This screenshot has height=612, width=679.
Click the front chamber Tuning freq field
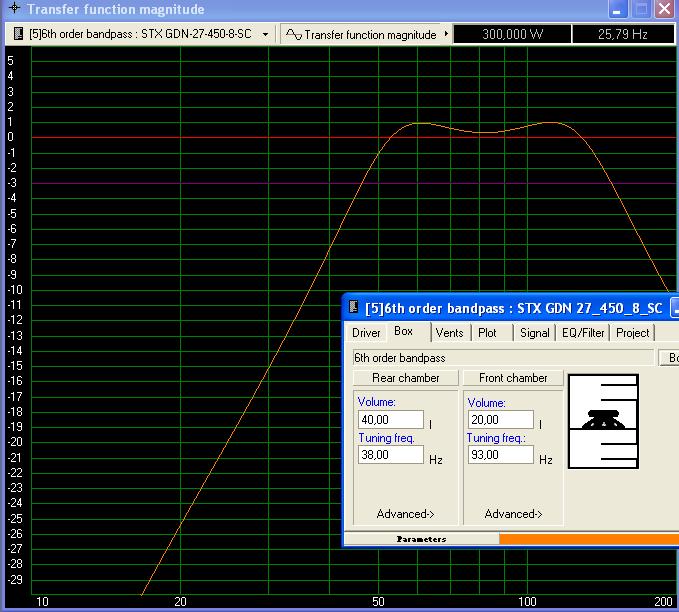[x=500, y=455]
